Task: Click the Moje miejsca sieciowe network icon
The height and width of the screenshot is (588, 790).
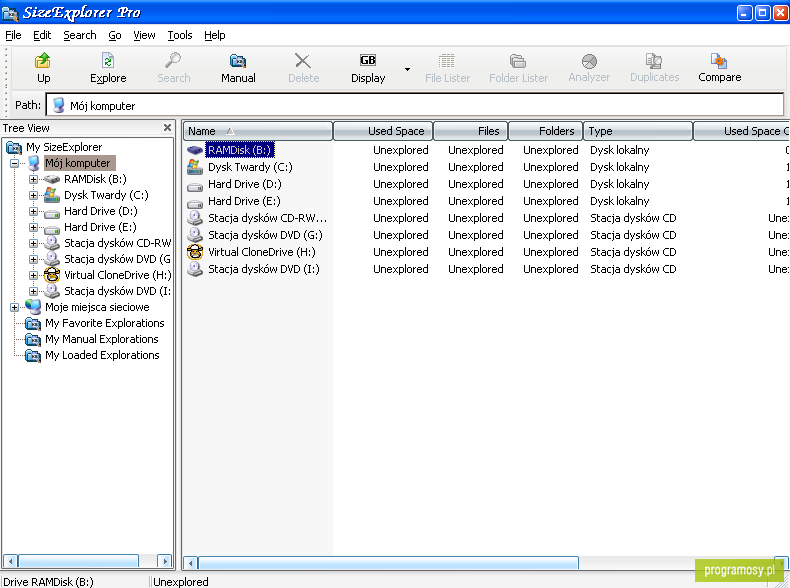Action: click(x=33, y=307)
